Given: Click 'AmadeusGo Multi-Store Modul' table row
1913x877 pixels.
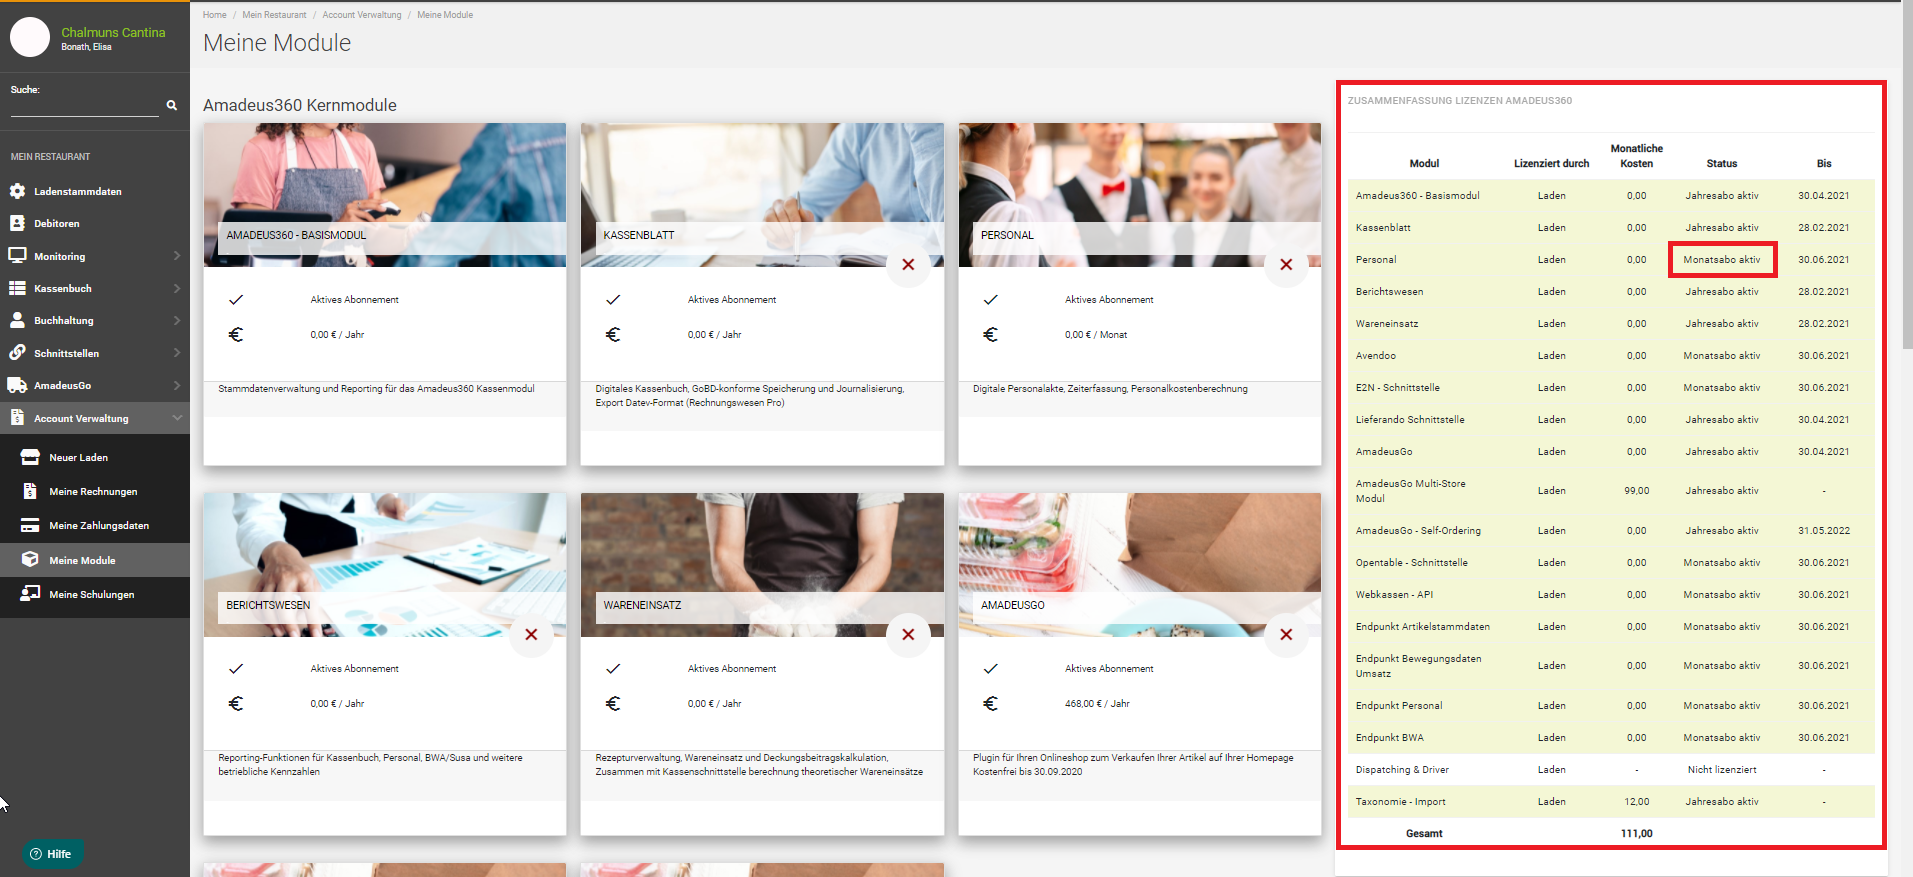Looking at the screenshot, I should click(x=1611, y=491).
